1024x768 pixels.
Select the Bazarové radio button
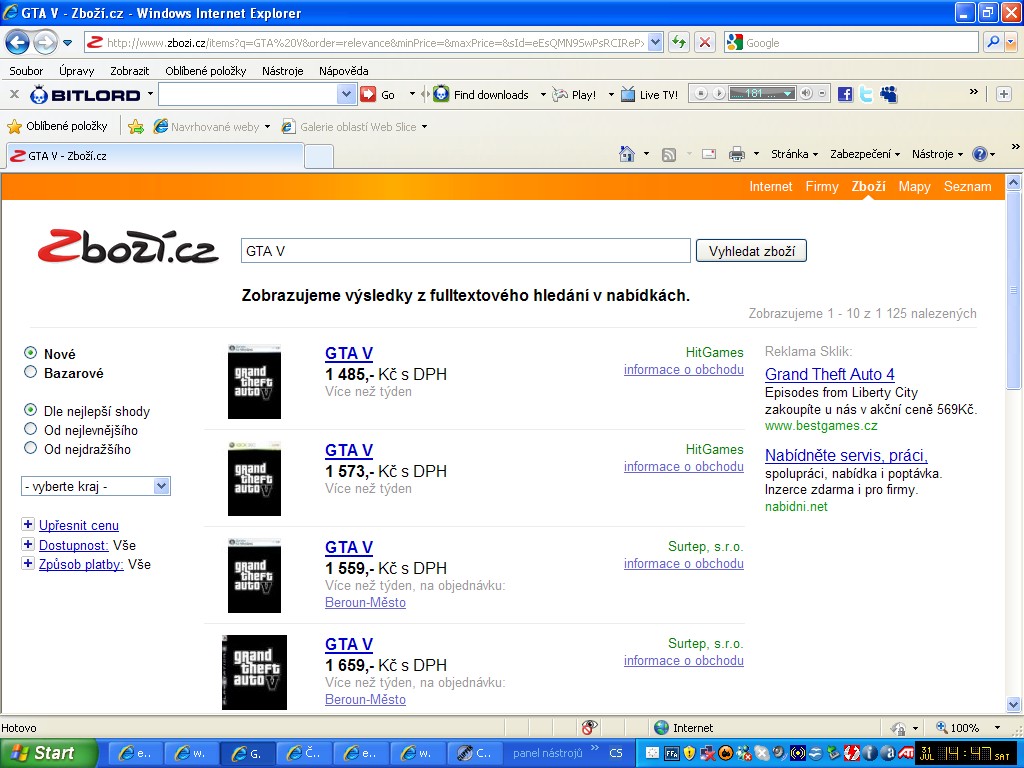point(31,373)
